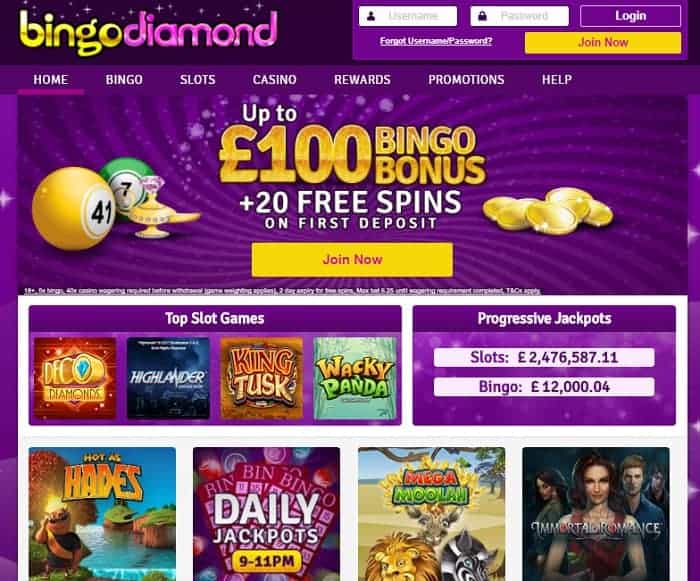The image size is (700, 581).
Task: Go to the Bingo menu tab
Action: (124, 79)
